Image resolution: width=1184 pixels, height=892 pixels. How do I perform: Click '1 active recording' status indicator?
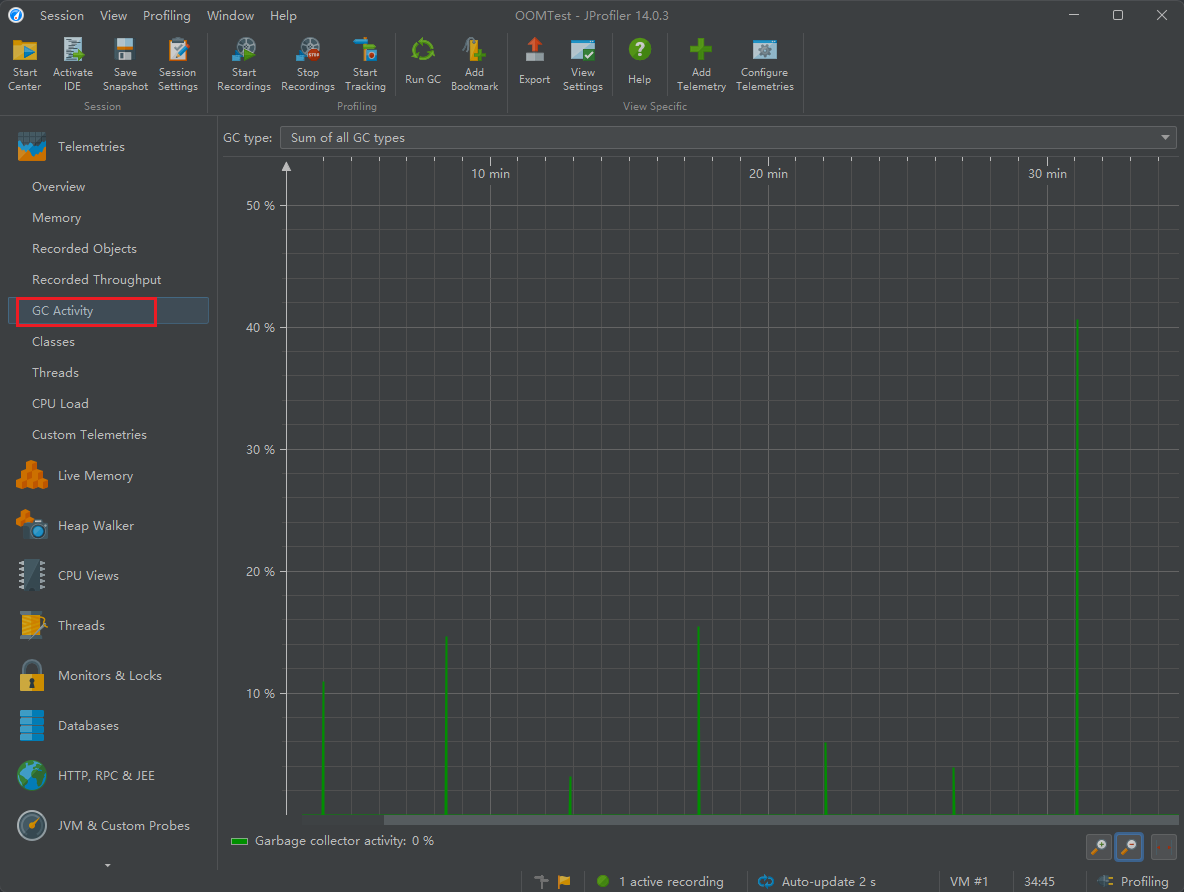(x=660, y=881)
